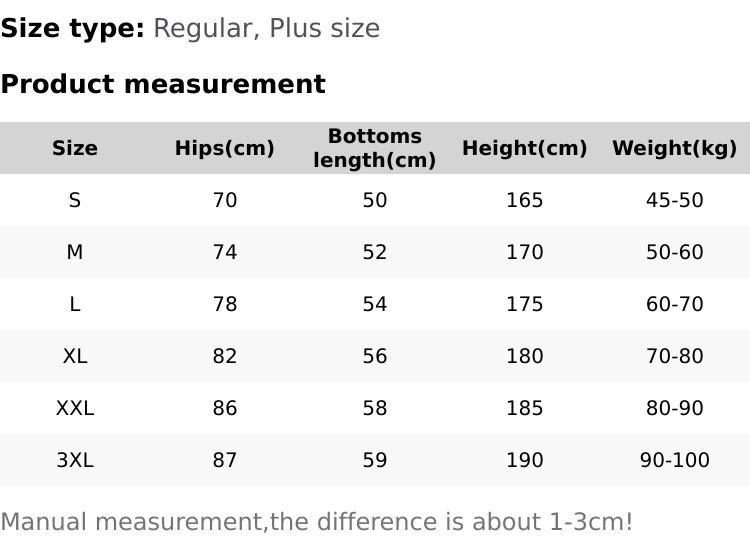750x558 pixels.
Task: Click the Bottoms length(cm) column header
Action: point(375,148)
